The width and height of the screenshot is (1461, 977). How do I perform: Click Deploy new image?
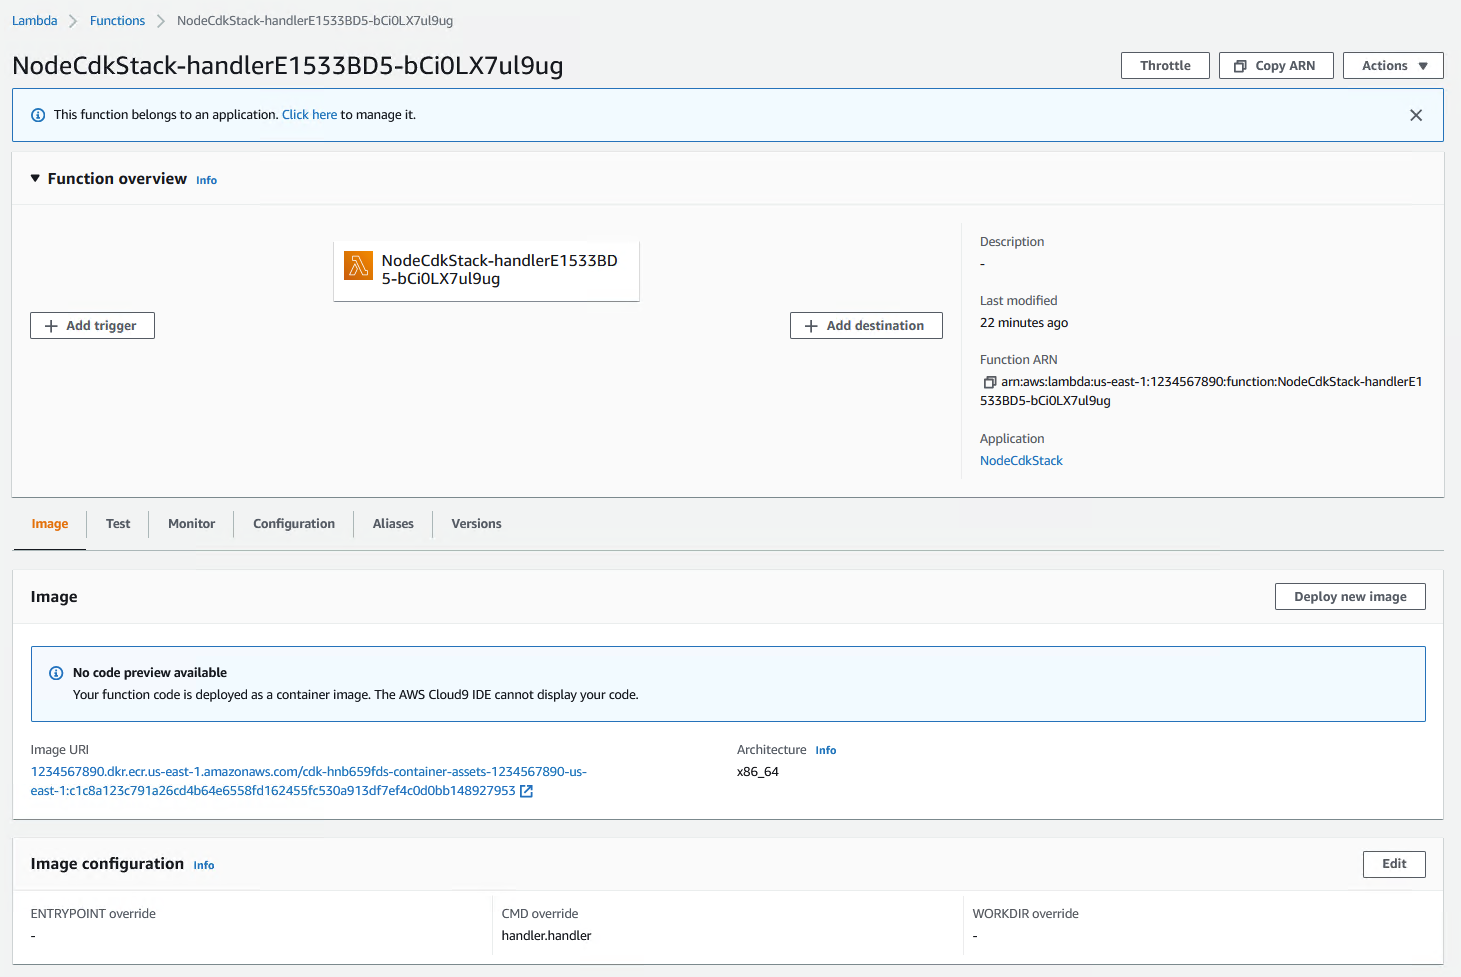(x=1349, y=596)
